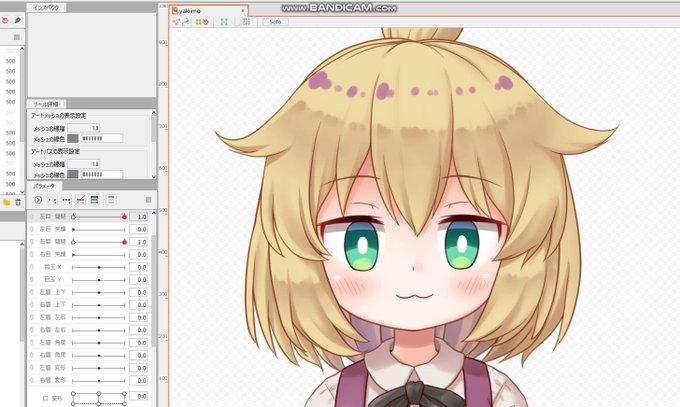This screenshot has height=407, width=680.
Task: Click the orange folder icon in the left strip
Action: click(7, 202)
